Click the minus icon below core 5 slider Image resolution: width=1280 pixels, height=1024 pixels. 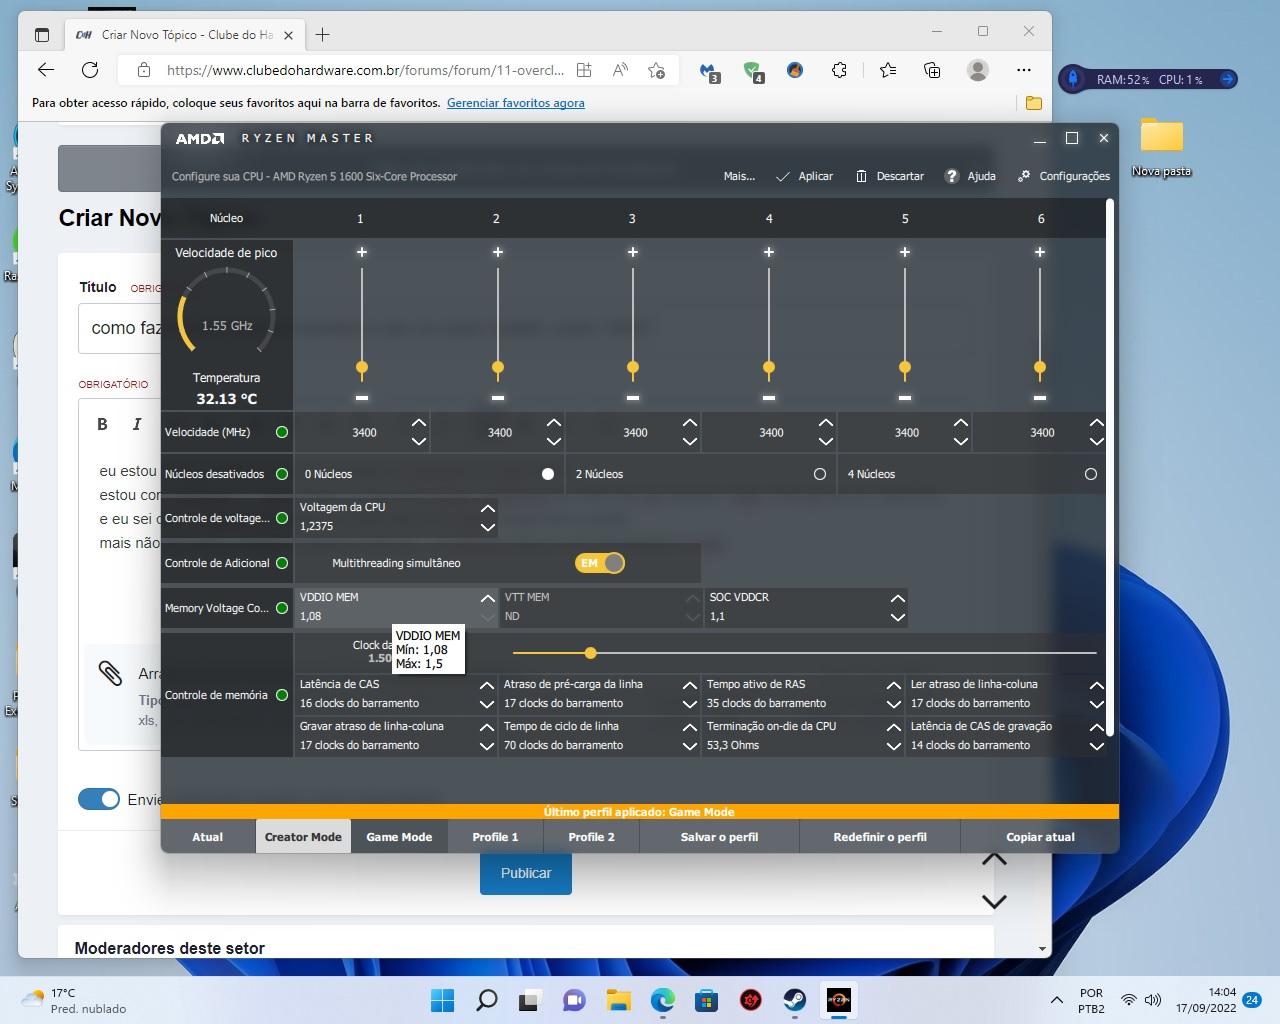905,398
